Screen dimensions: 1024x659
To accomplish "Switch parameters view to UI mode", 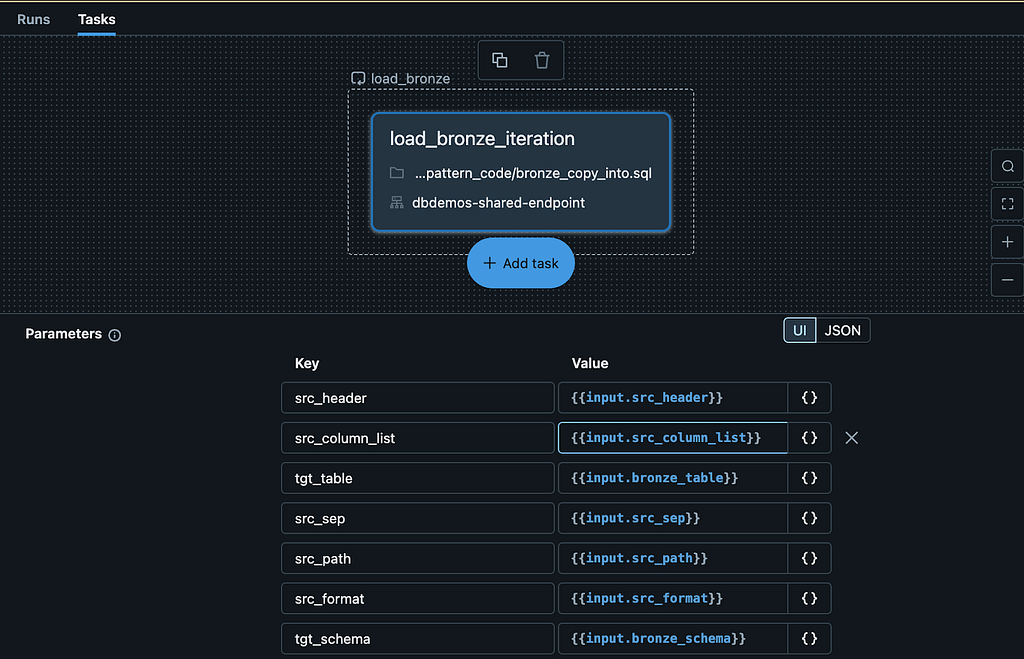I will click(799, 330).
